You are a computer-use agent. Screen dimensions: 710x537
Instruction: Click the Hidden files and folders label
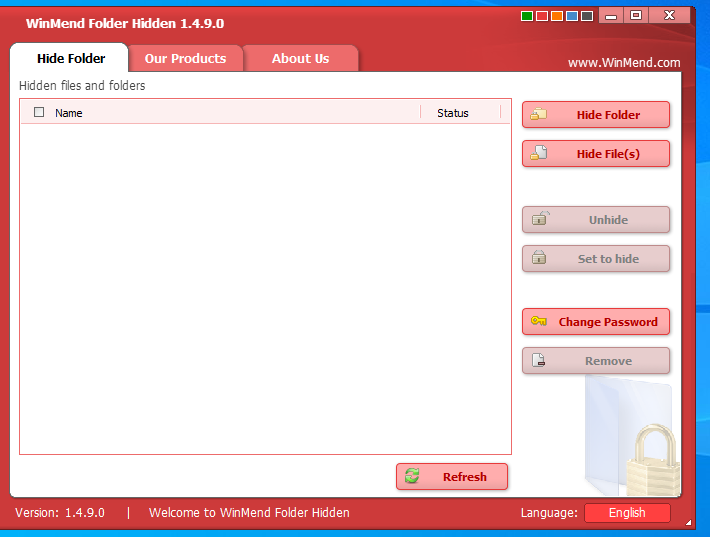click(x=82, y=85)
